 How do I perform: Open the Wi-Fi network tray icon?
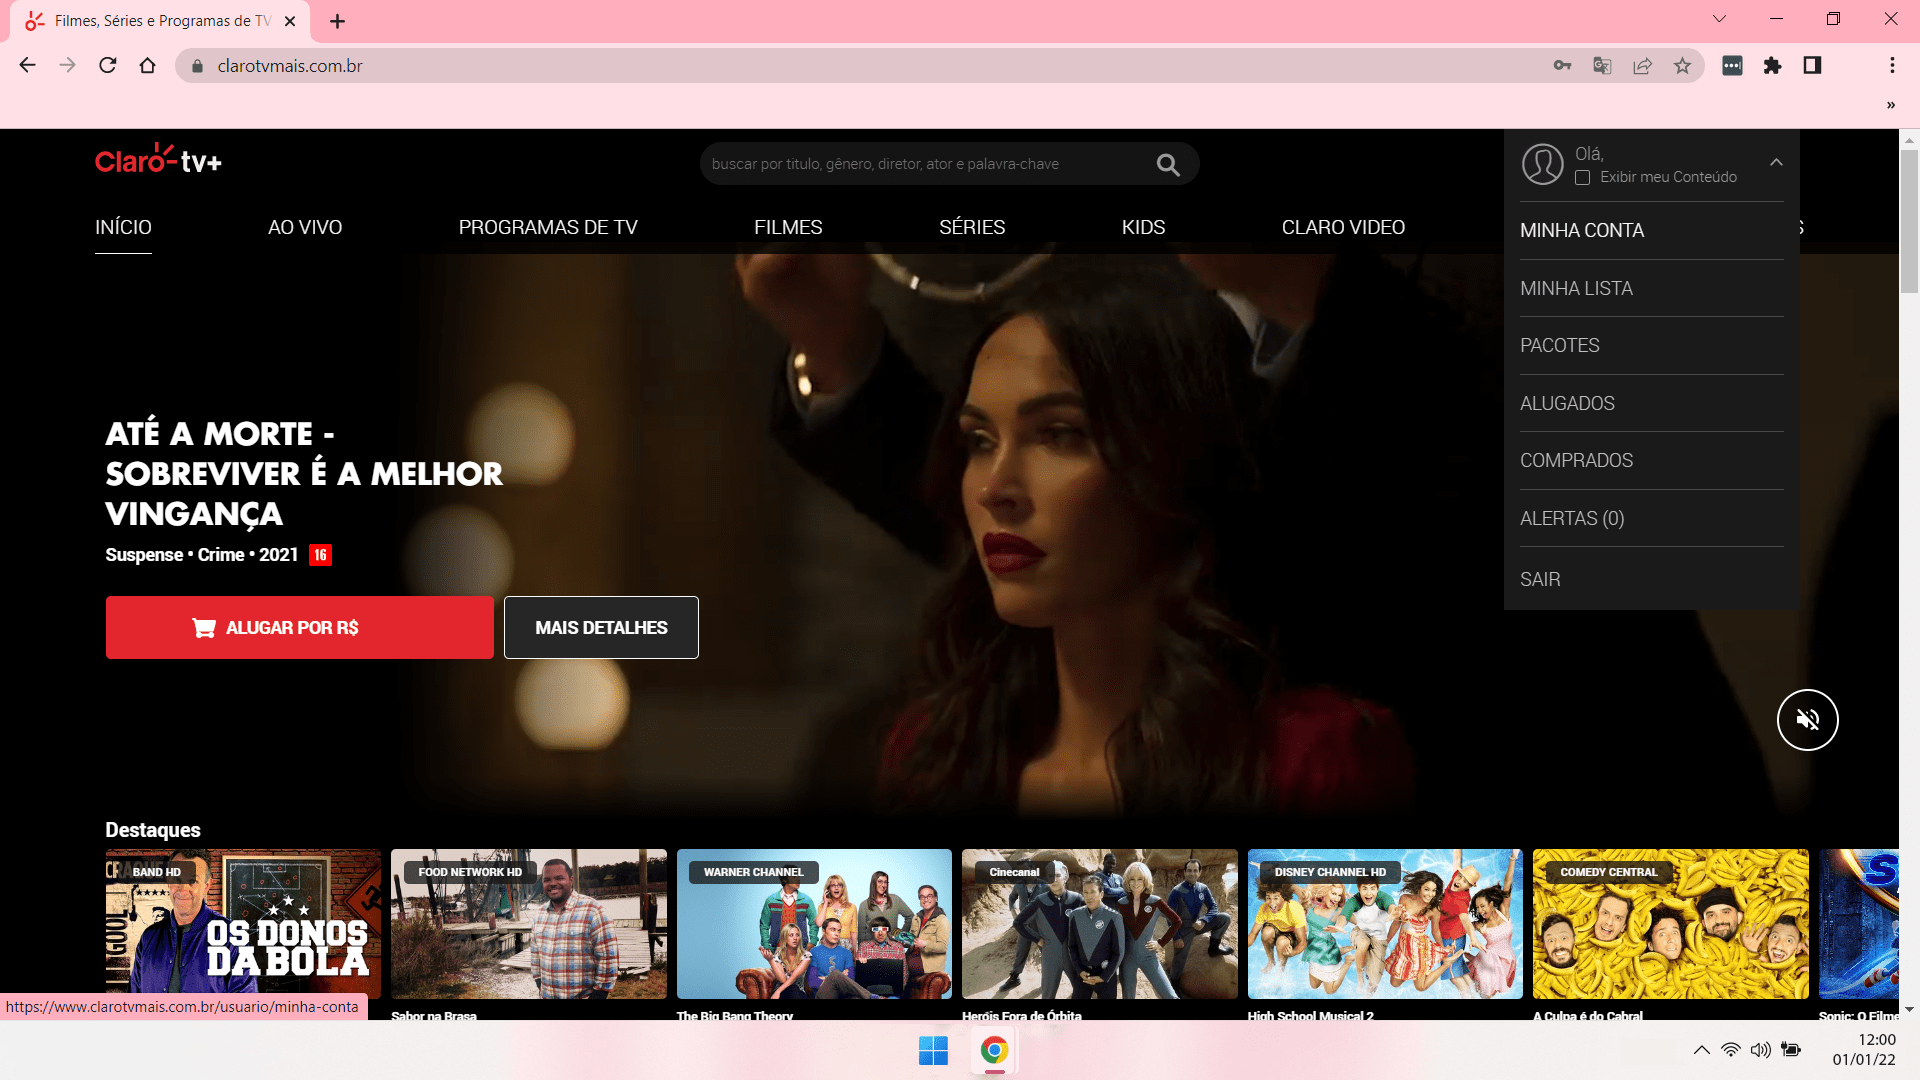click(x=1730, y=1050)
